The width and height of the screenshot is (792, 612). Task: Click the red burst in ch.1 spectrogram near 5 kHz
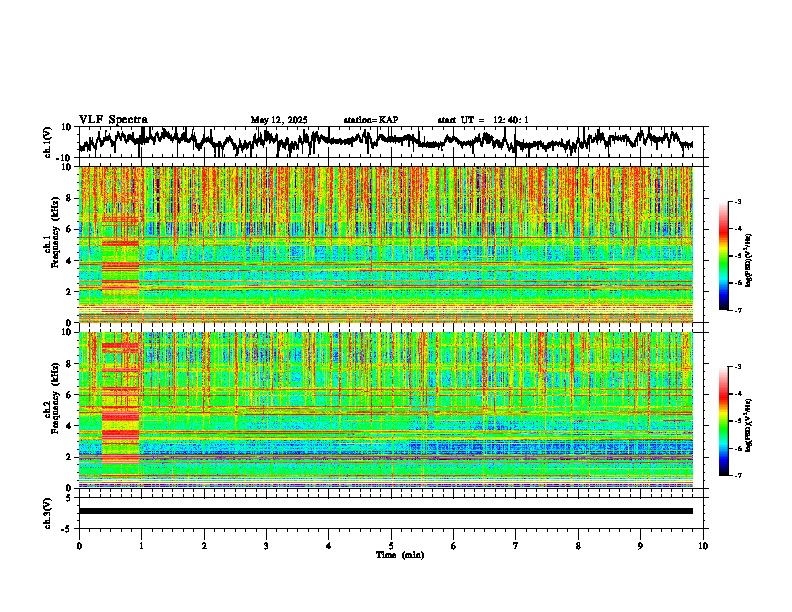tap(120, 243)
